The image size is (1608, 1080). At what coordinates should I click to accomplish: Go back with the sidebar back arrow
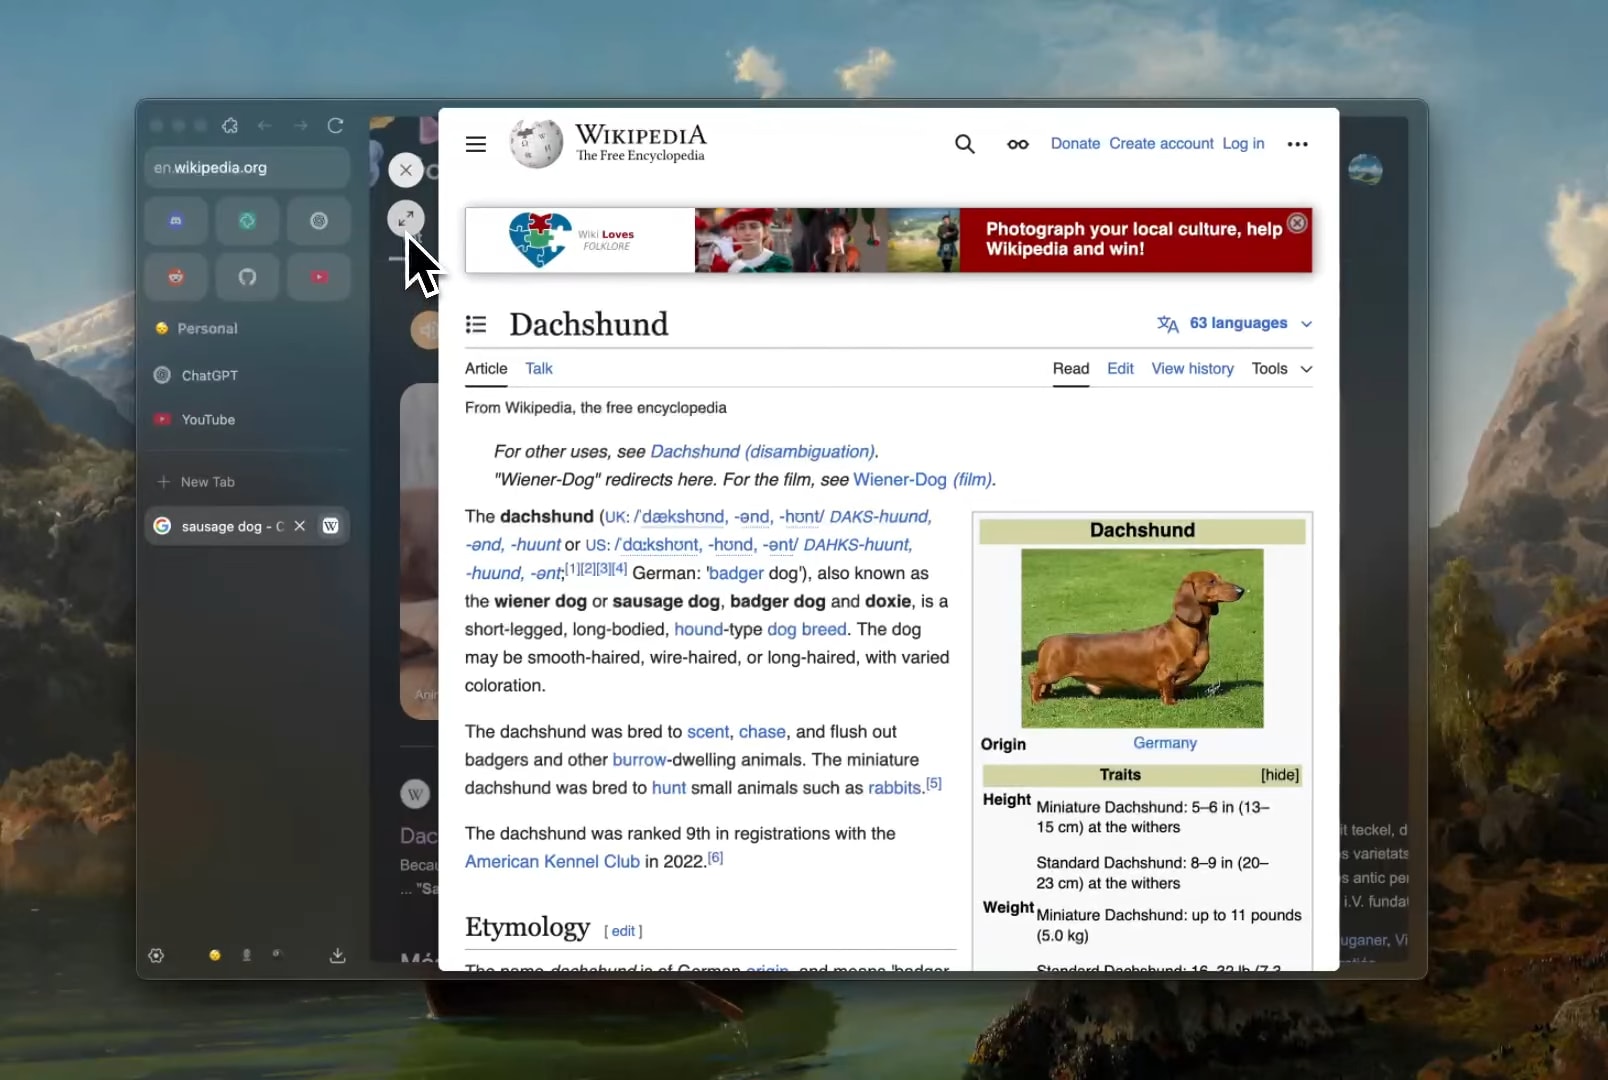(265, 126)
